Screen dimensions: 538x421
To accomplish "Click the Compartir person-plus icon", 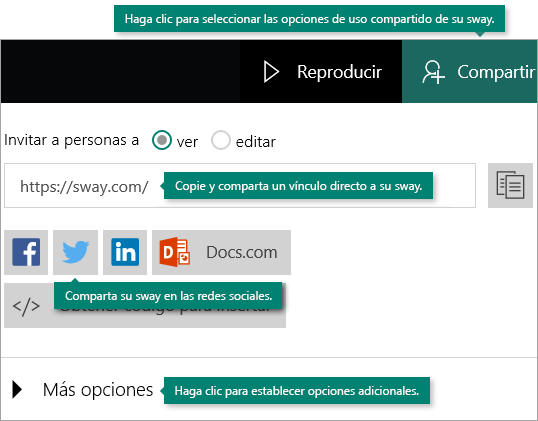I will (433, 72).
